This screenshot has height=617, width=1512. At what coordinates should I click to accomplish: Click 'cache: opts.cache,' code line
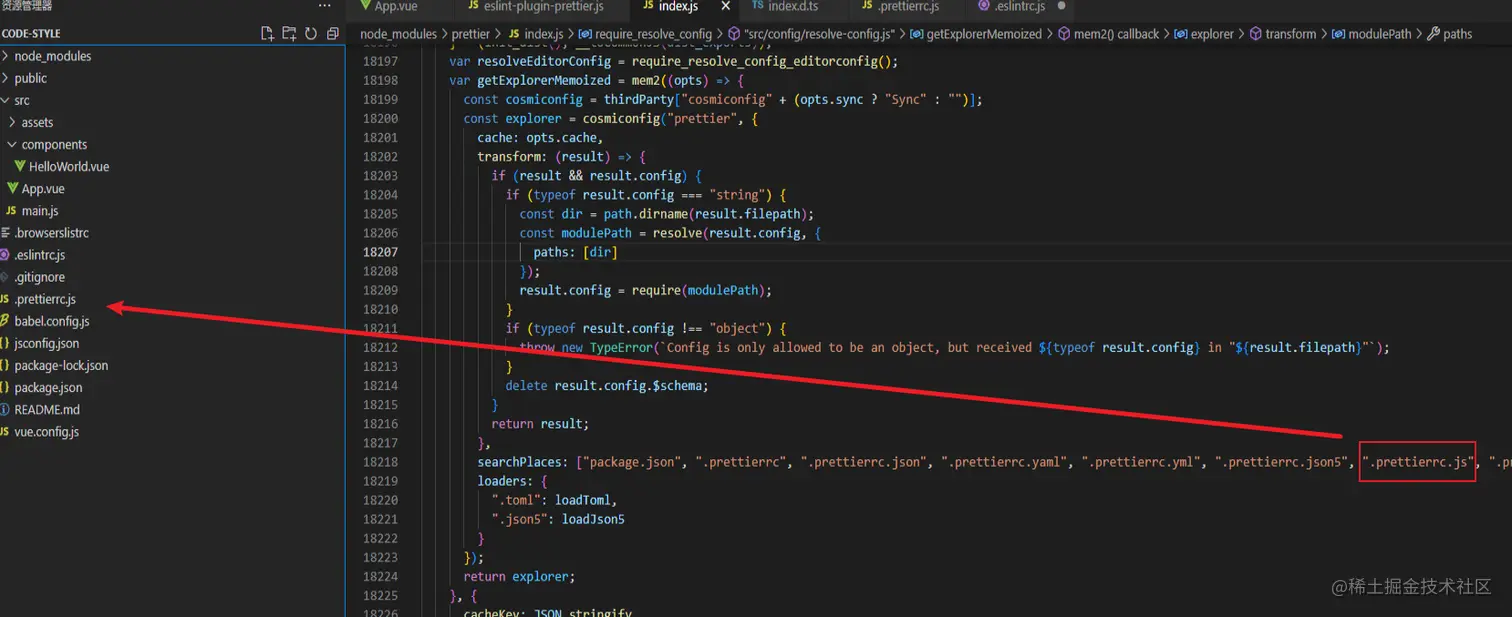pos(540,138)
